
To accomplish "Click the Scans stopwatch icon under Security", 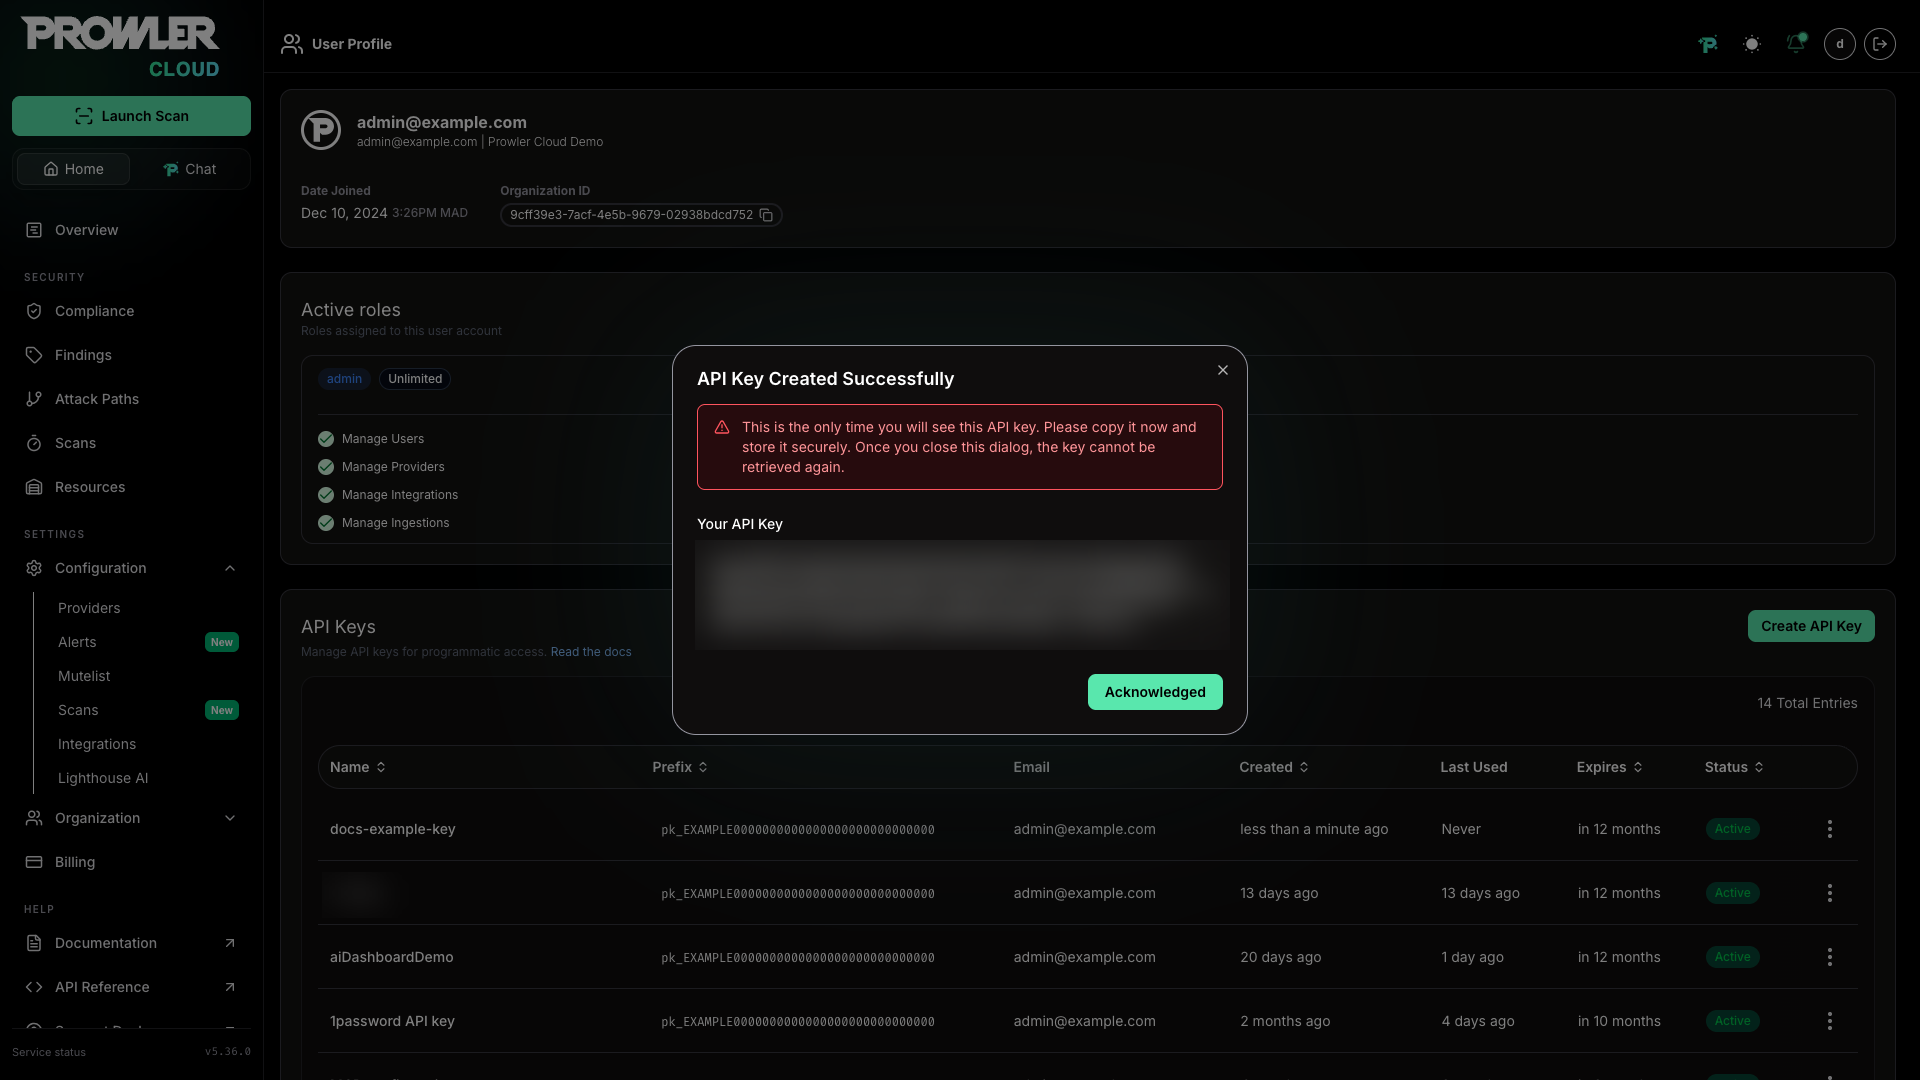I will 34,443.
